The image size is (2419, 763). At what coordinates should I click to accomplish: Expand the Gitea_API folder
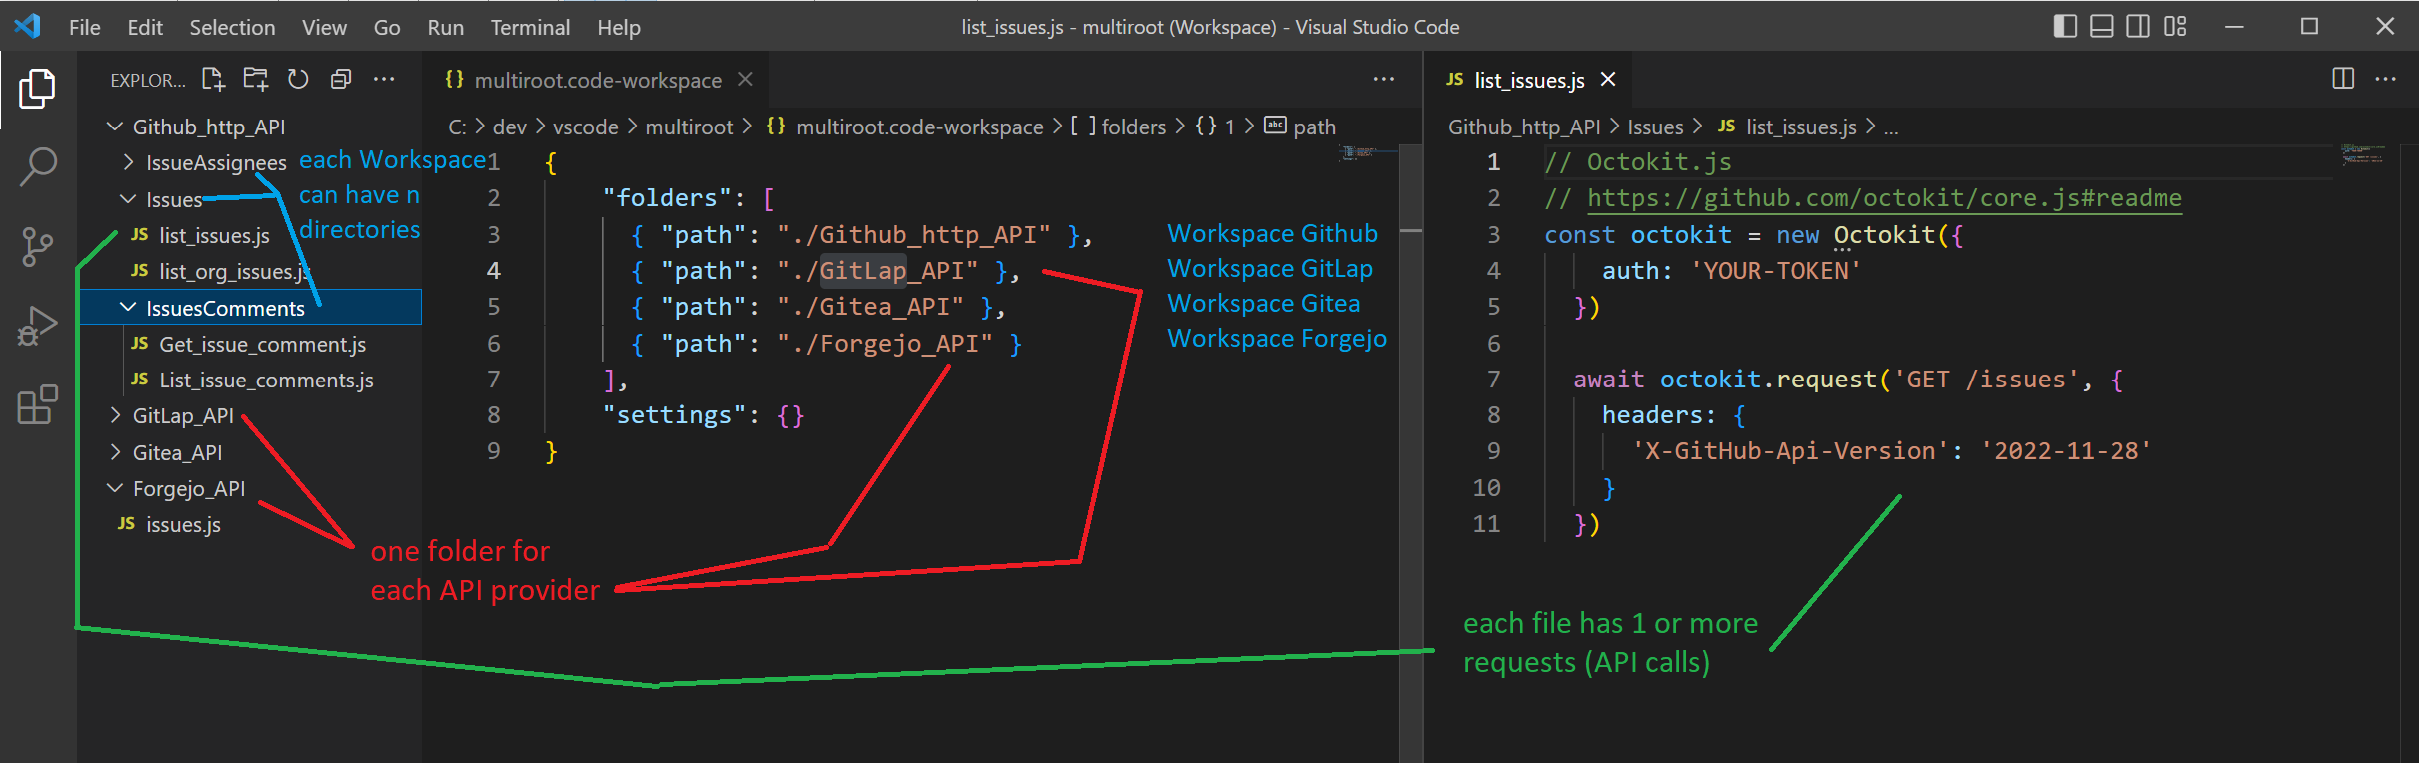[x=115, y=452]
